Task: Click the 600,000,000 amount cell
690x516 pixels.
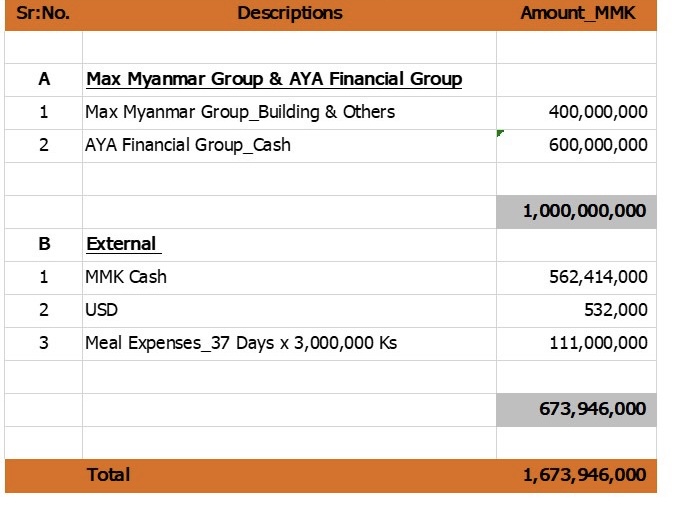Action: click(576, 146)
